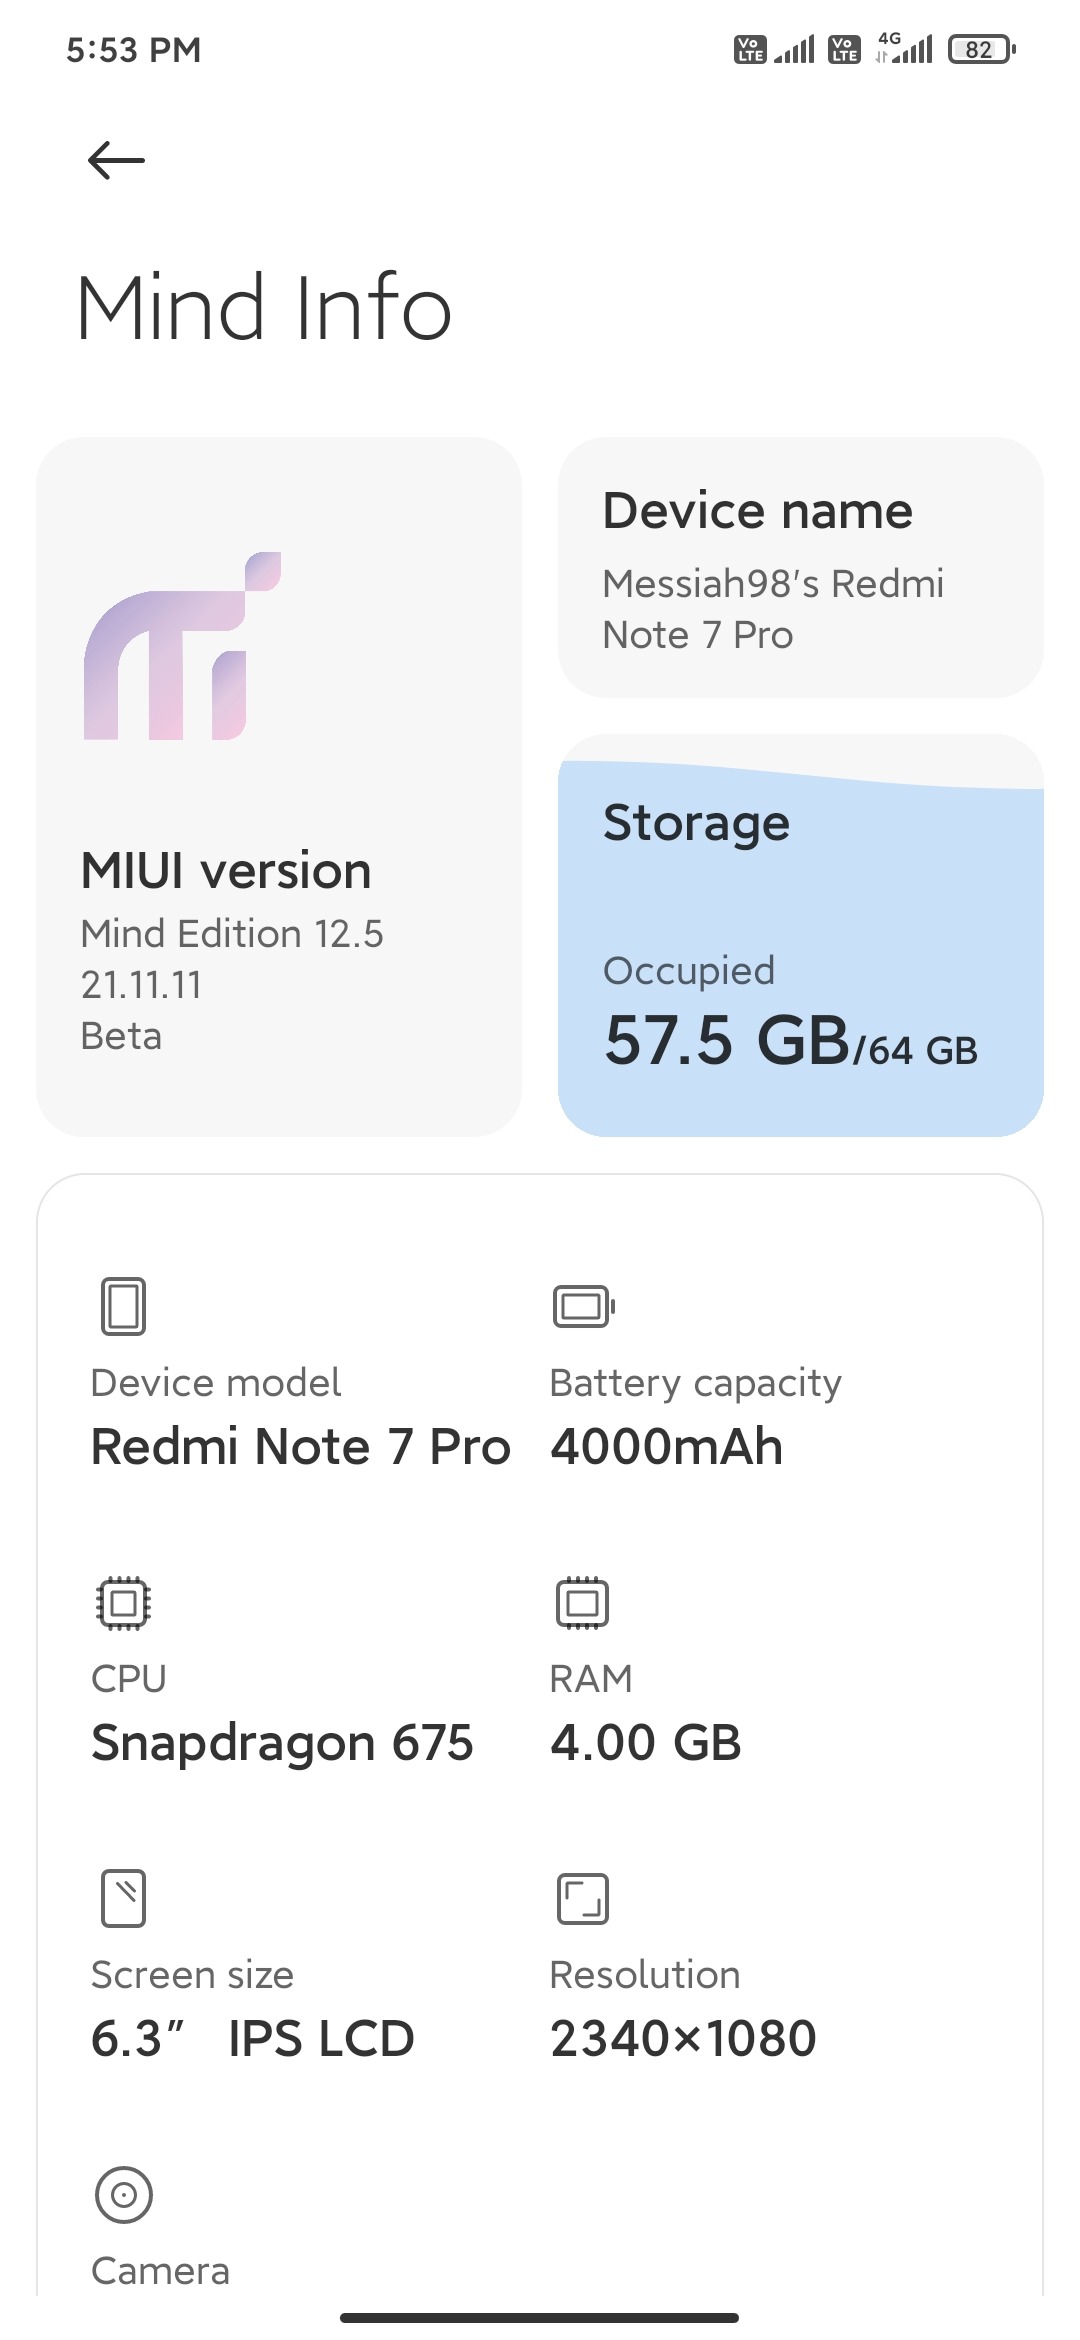This screenshot has height=2340, width=1080.
Task: Tap the home gesture bar
Action: tap(540, 2317)
